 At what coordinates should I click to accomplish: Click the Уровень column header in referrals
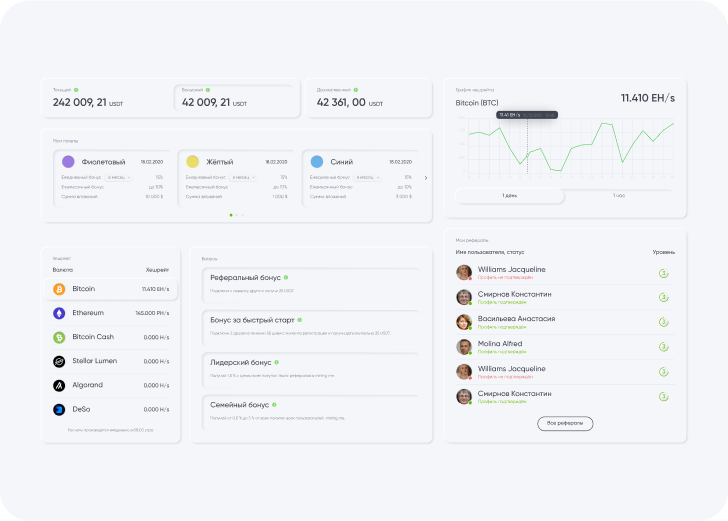[x=664, y=252]
